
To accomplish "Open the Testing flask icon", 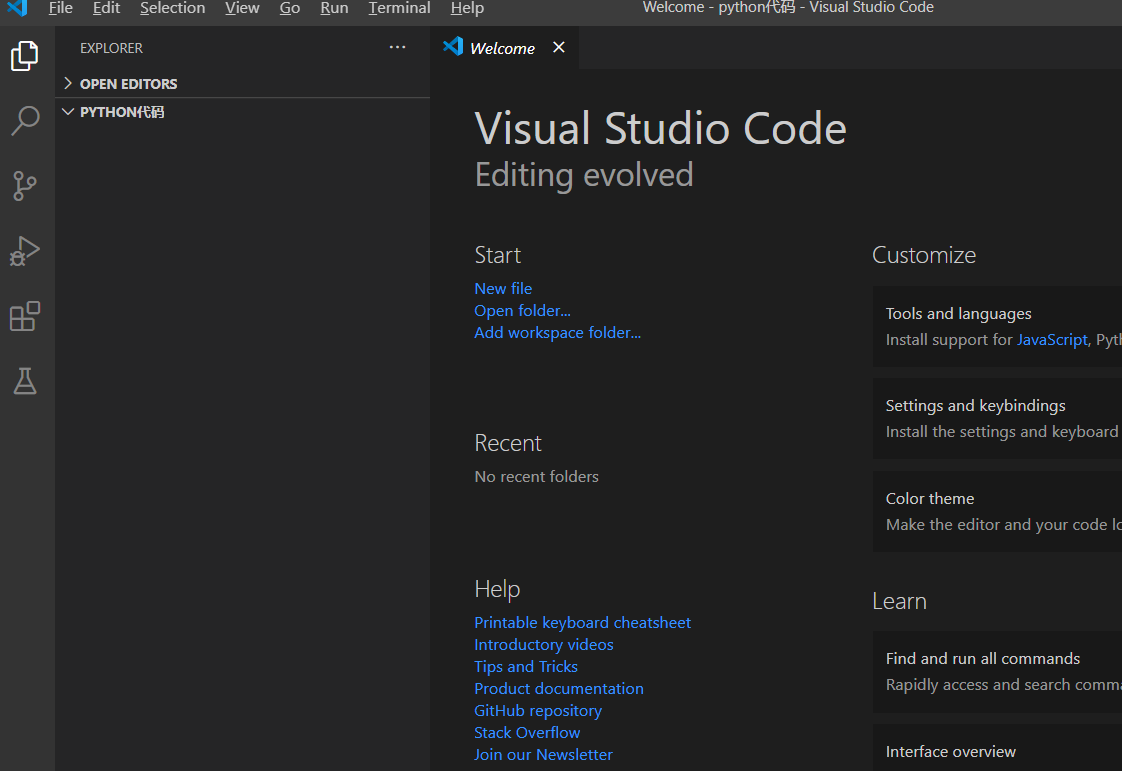I will coord(25,381).
